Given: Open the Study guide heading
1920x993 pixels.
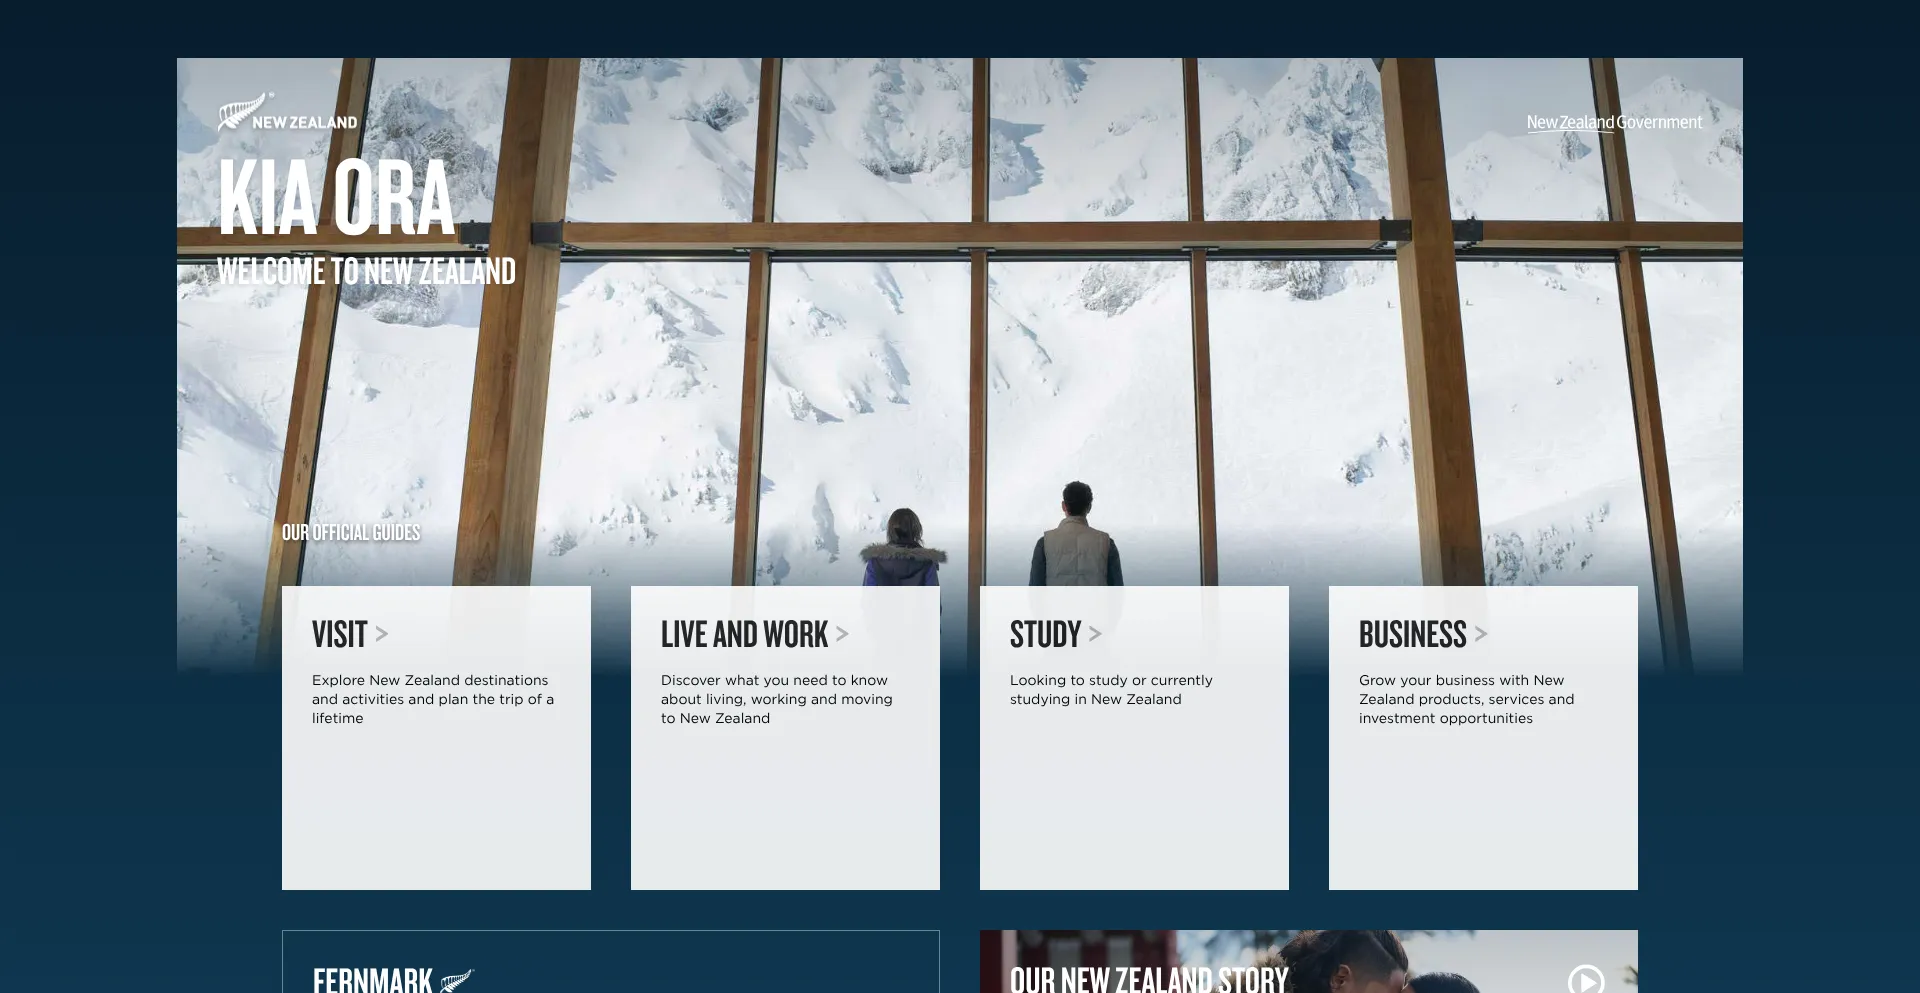Looking at the screenshot, I should pos(1045,634).
